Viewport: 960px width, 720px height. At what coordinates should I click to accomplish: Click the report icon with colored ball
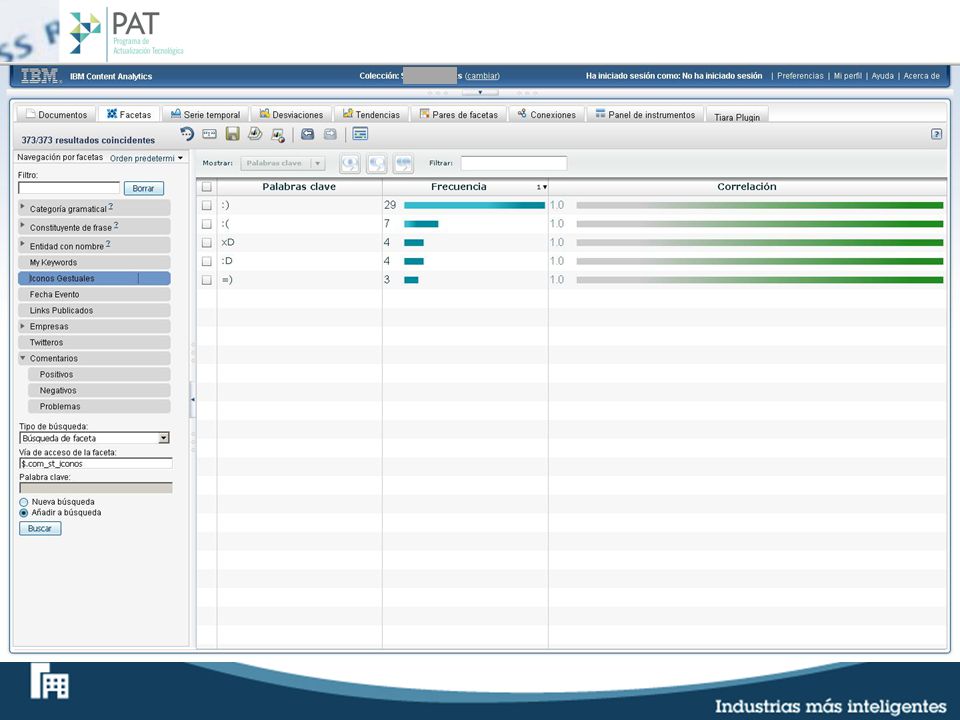coord(278,135)
